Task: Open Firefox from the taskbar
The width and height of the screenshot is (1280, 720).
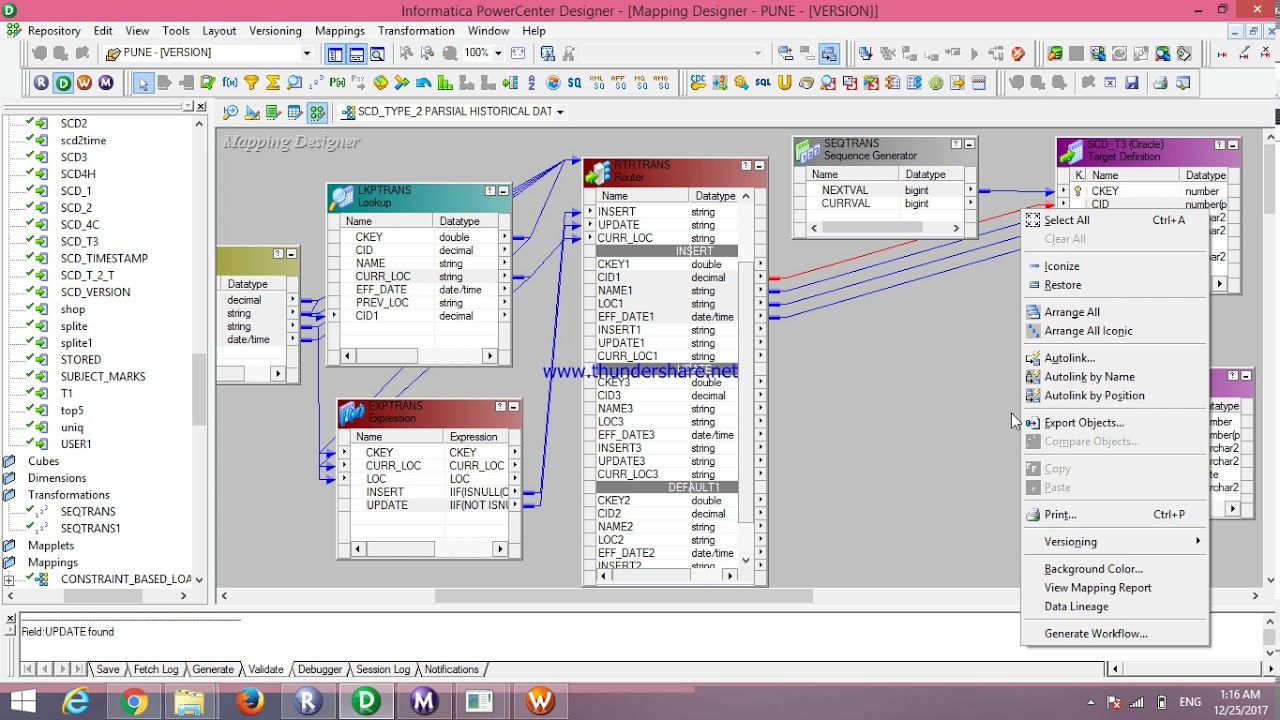Action: pyautogui.click(x=250, y=702)
